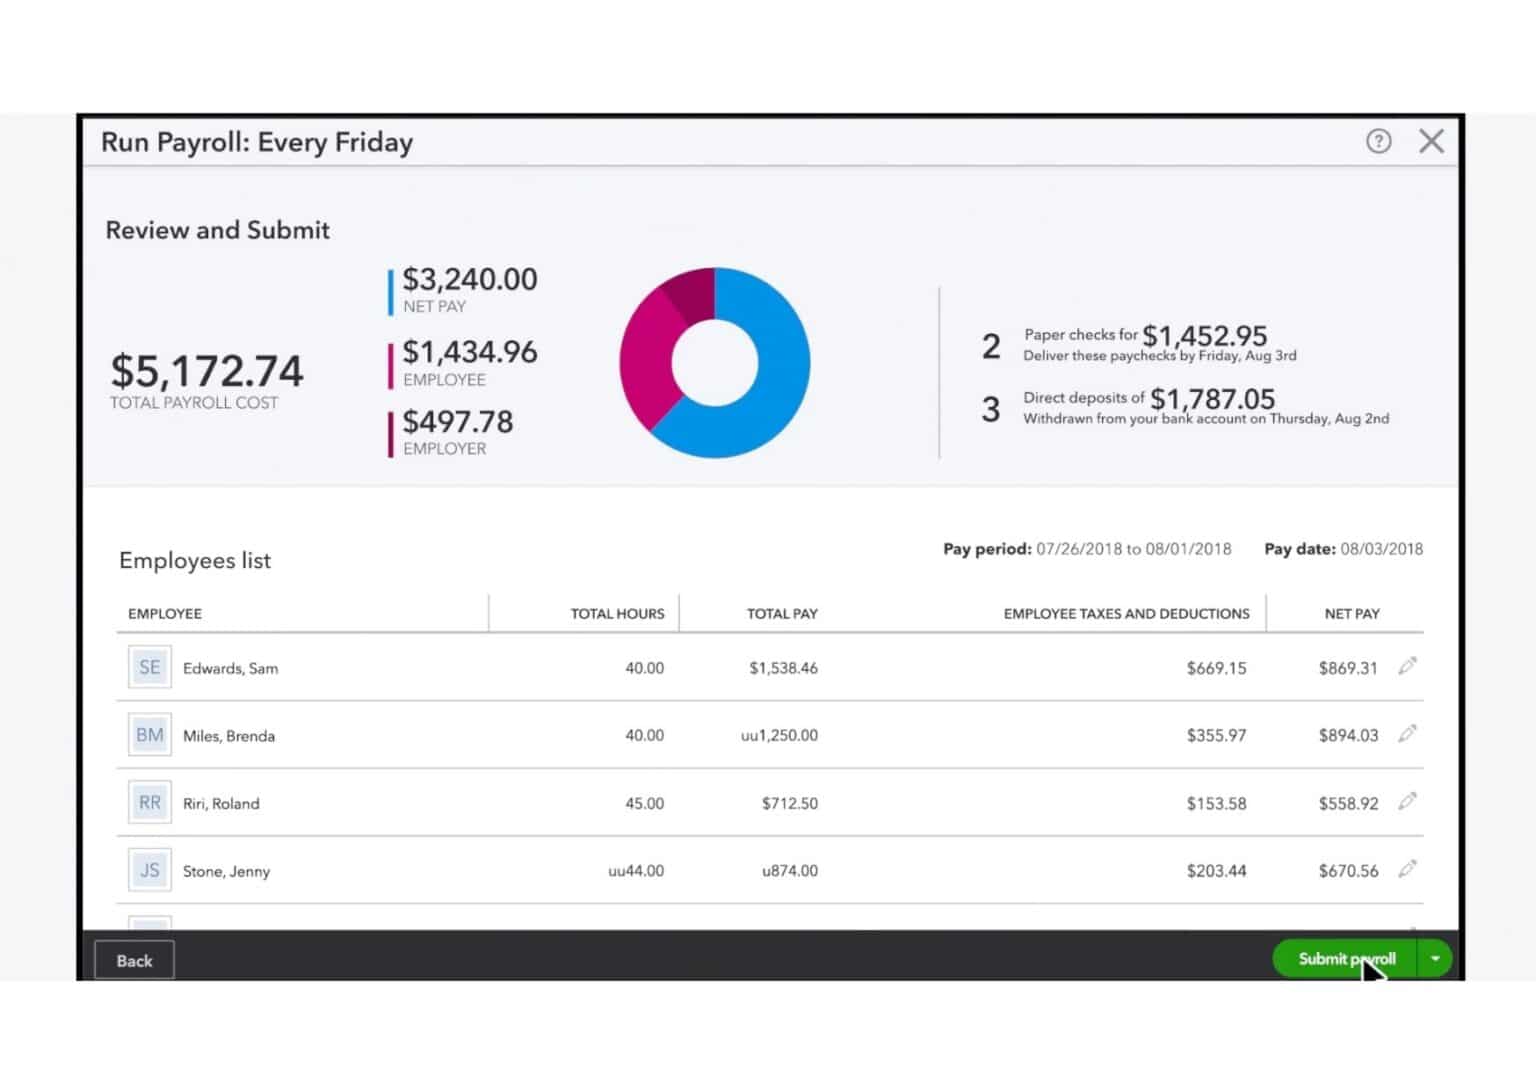Click the edit pencil on Roland Riri's row
Image resolution: width=1536 pixels, height=1090 pixels.
click(1409, 801)
